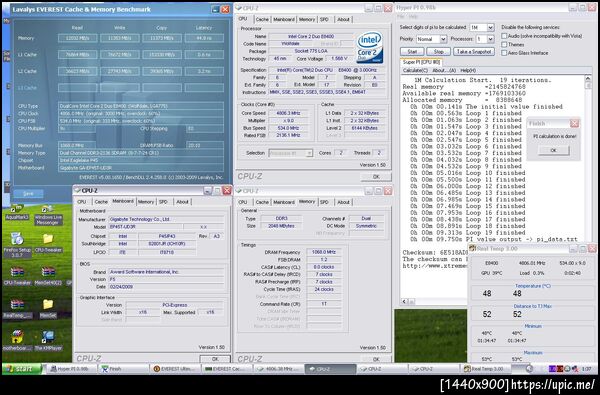Open the About tab in CPU-Z Mainboard window
This screenshot has width=600, height=395.
(182, 202)
